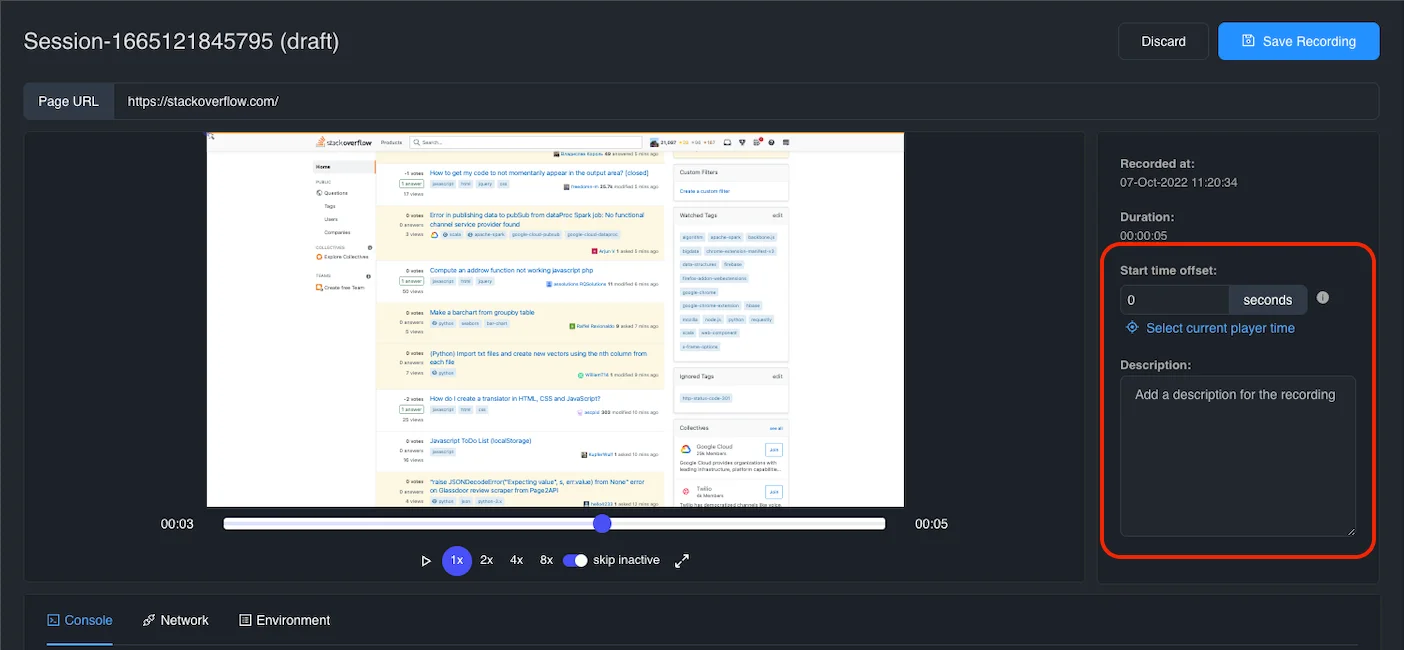Open How do I create a translator question
The height and width of the screenshot is (650, 1404).
click(515, 399)
